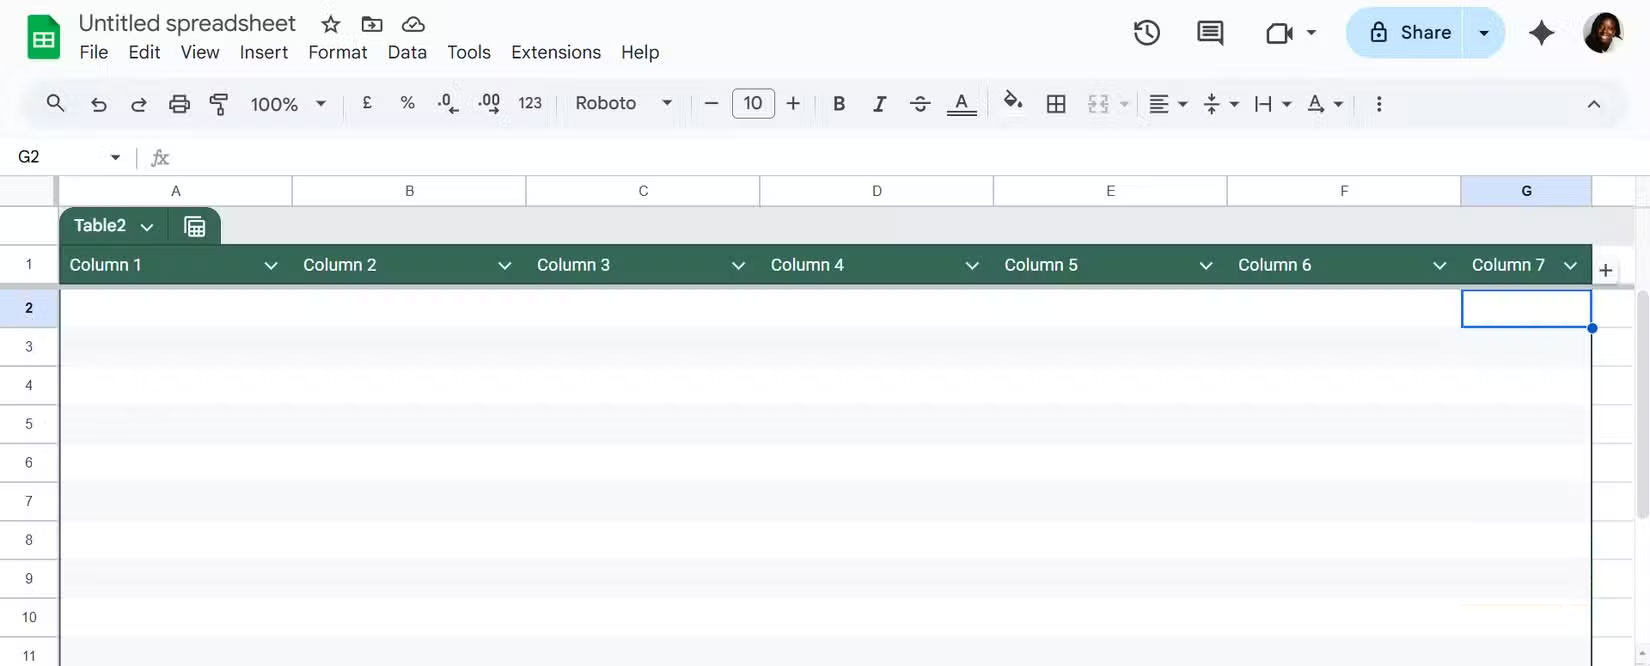The height and width of the screenshot is (666, 1650).
Task: Star the Untitled spreadsheet
Action: click(x=331, y=24)
